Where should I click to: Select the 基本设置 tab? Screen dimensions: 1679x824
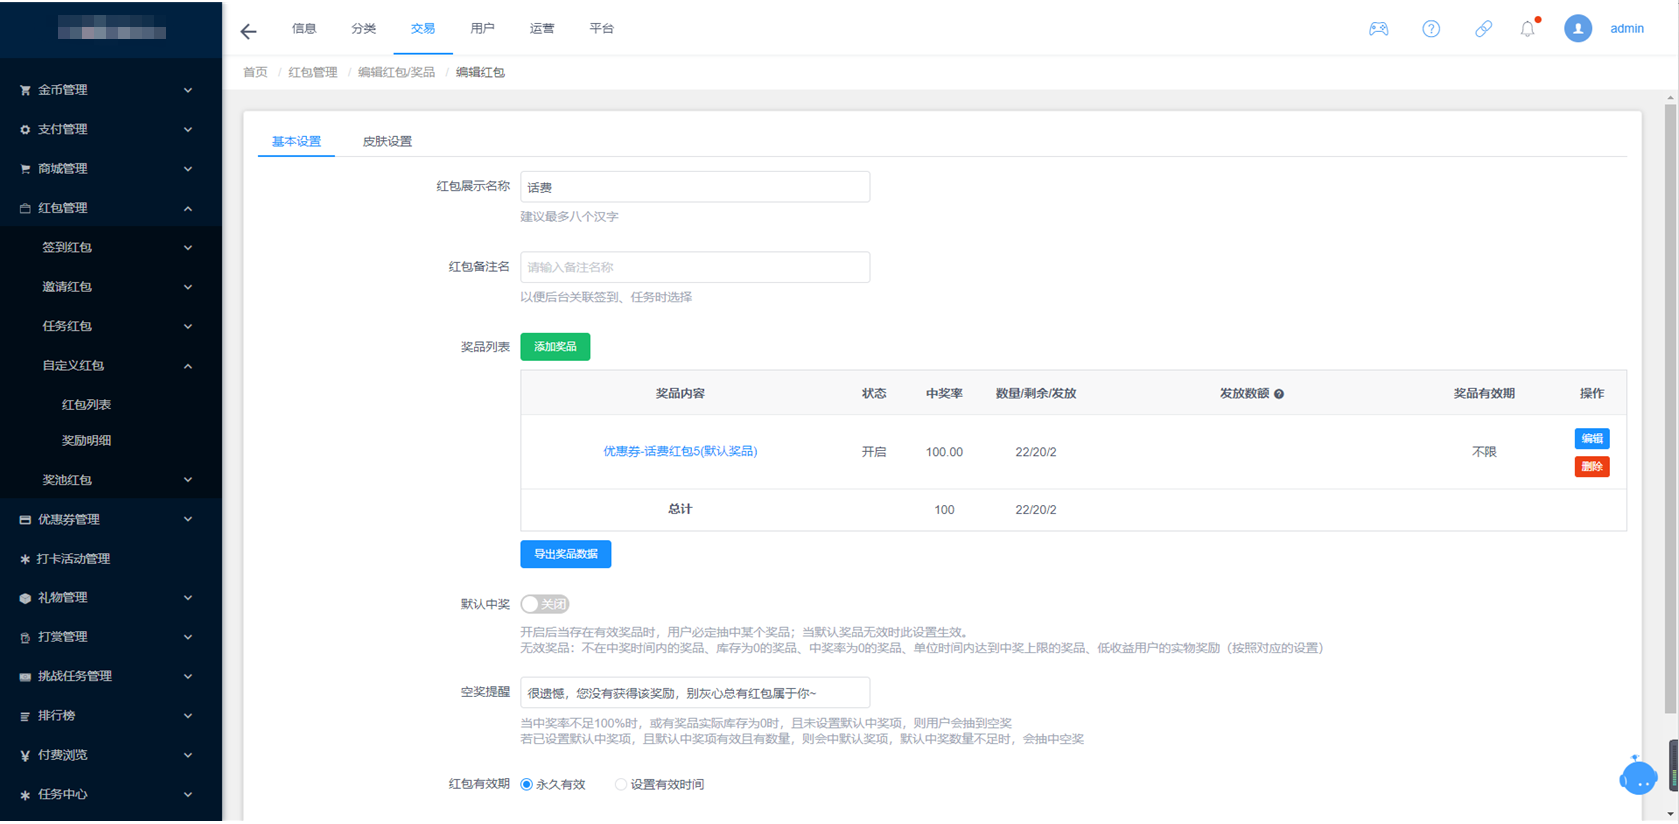point(296,141)
